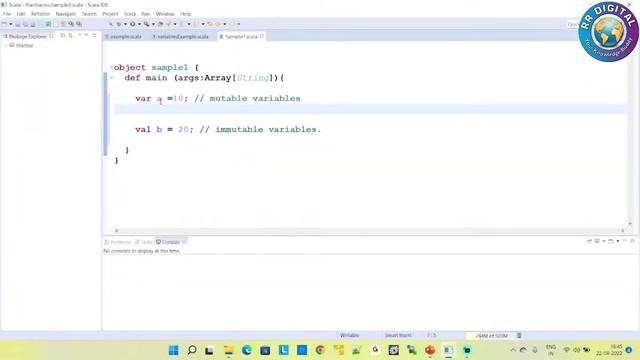Image resolution: width=640 pixels, height=360 pixels.
Task: Click the editor horizontal scrollbar right arrow
Action: tap(623, 231)
